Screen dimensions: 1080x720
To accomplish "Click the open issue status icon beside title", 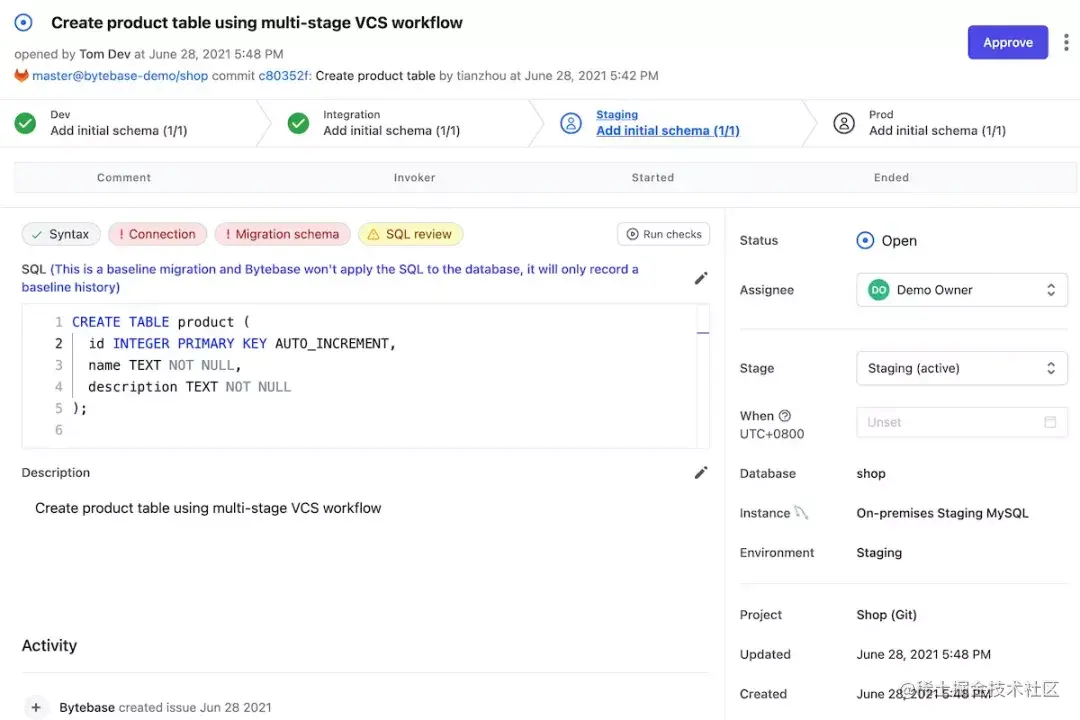I will pos(24,23).
